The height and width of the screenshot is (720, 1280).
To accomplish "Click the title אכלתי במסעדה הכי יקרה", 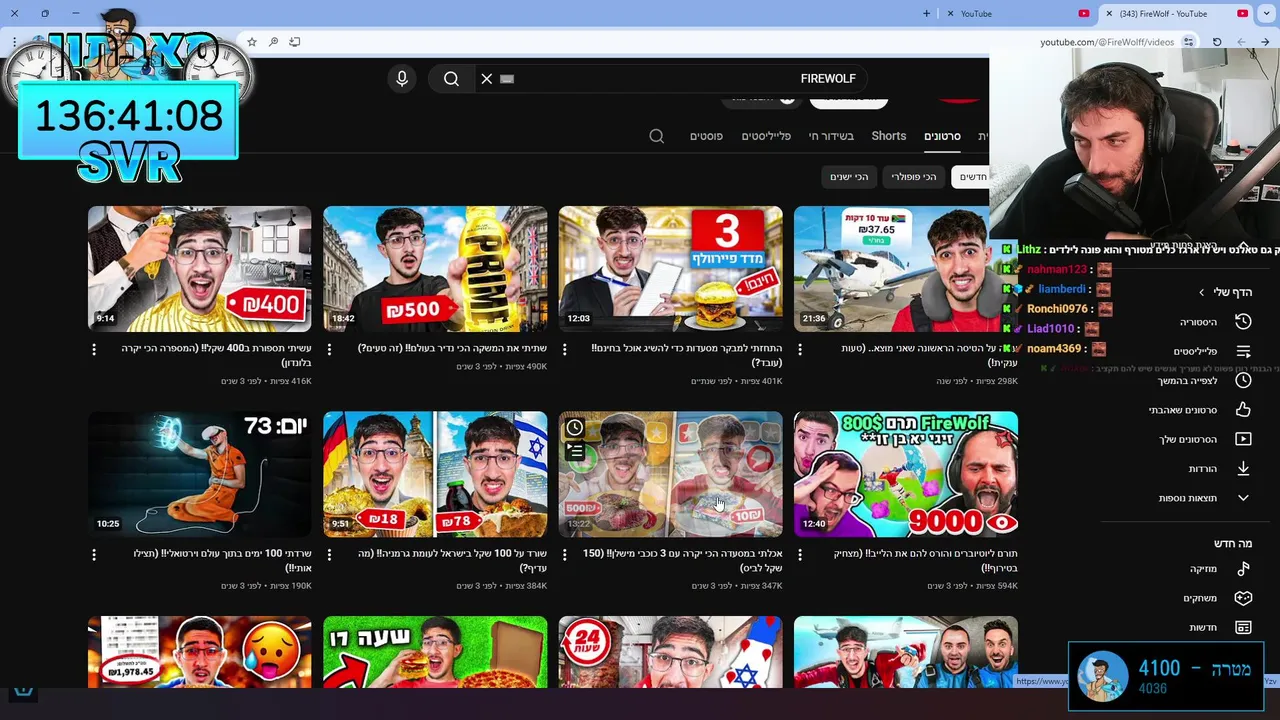I will 683,560.
